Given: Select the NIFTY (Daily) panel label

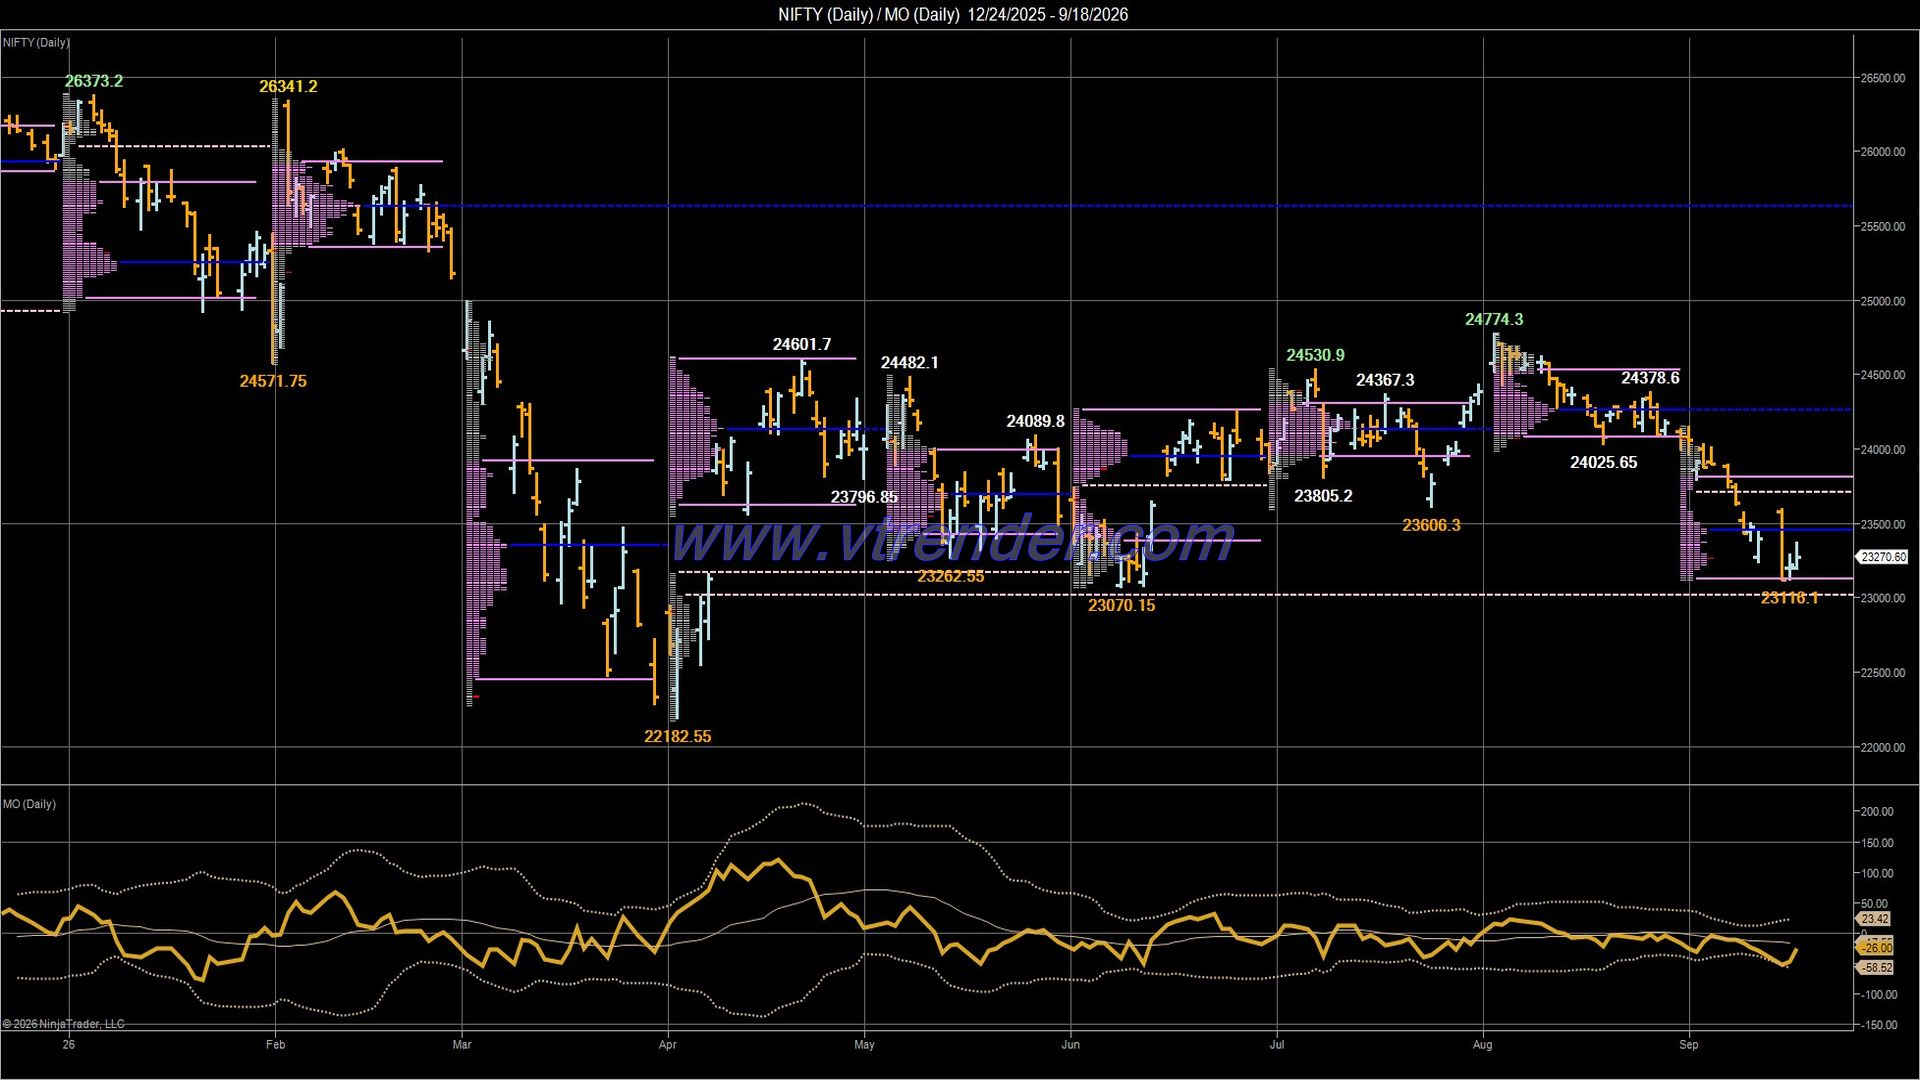Looking at the screenshot, I should [x=36, y=42].
